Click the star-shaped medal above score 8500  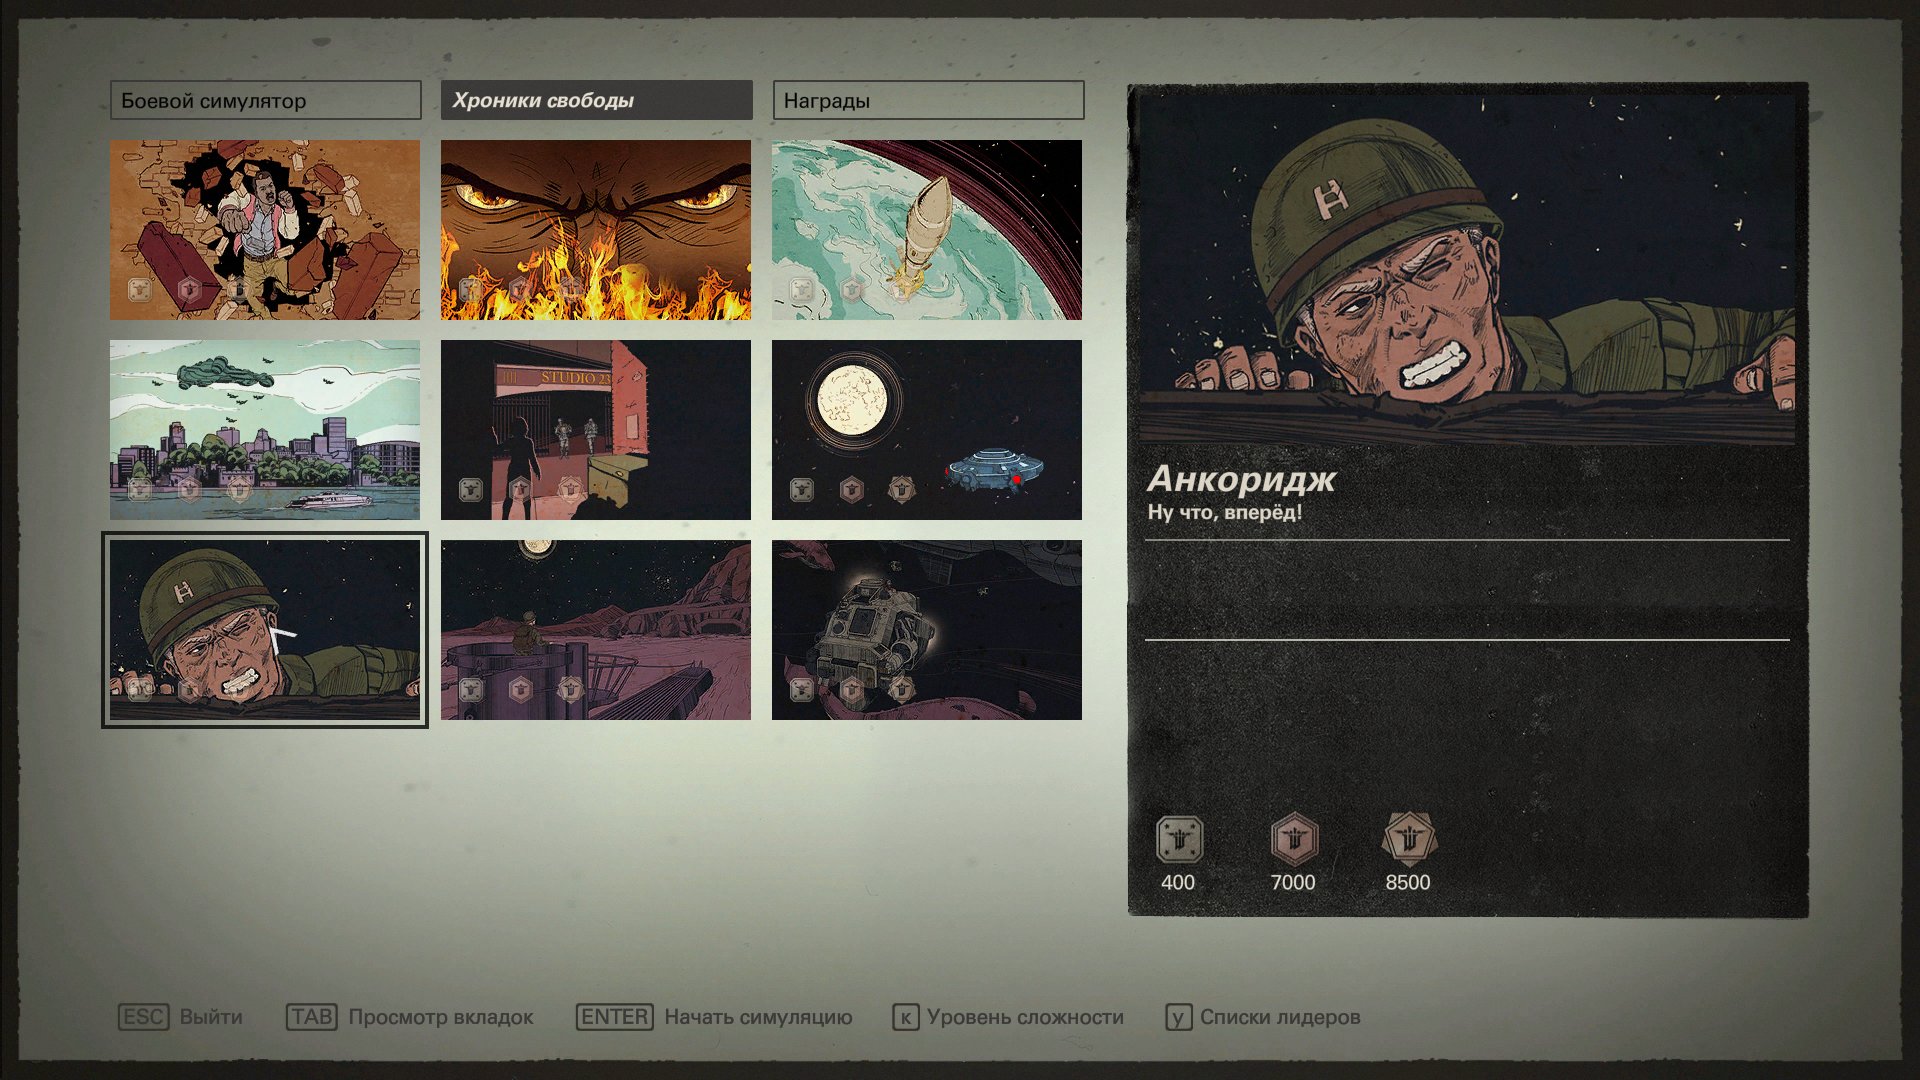(1409, 840)
